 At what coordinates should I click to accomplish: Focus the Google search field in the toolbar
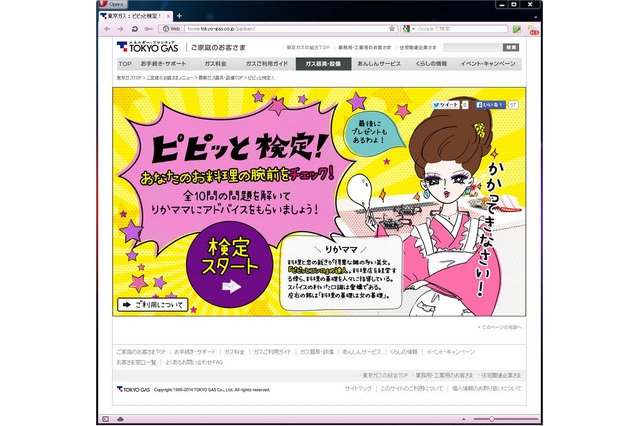(x=462, y=29)
